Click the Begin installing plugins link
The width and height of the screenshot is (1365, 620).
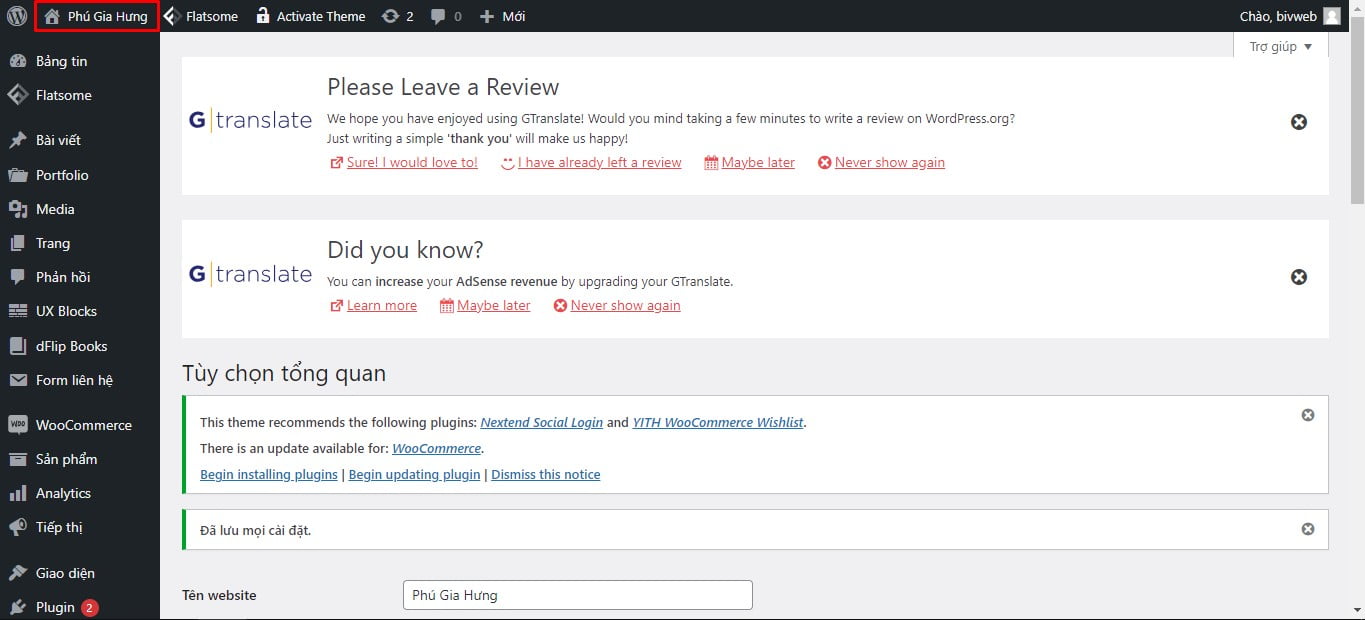[268, 474]
